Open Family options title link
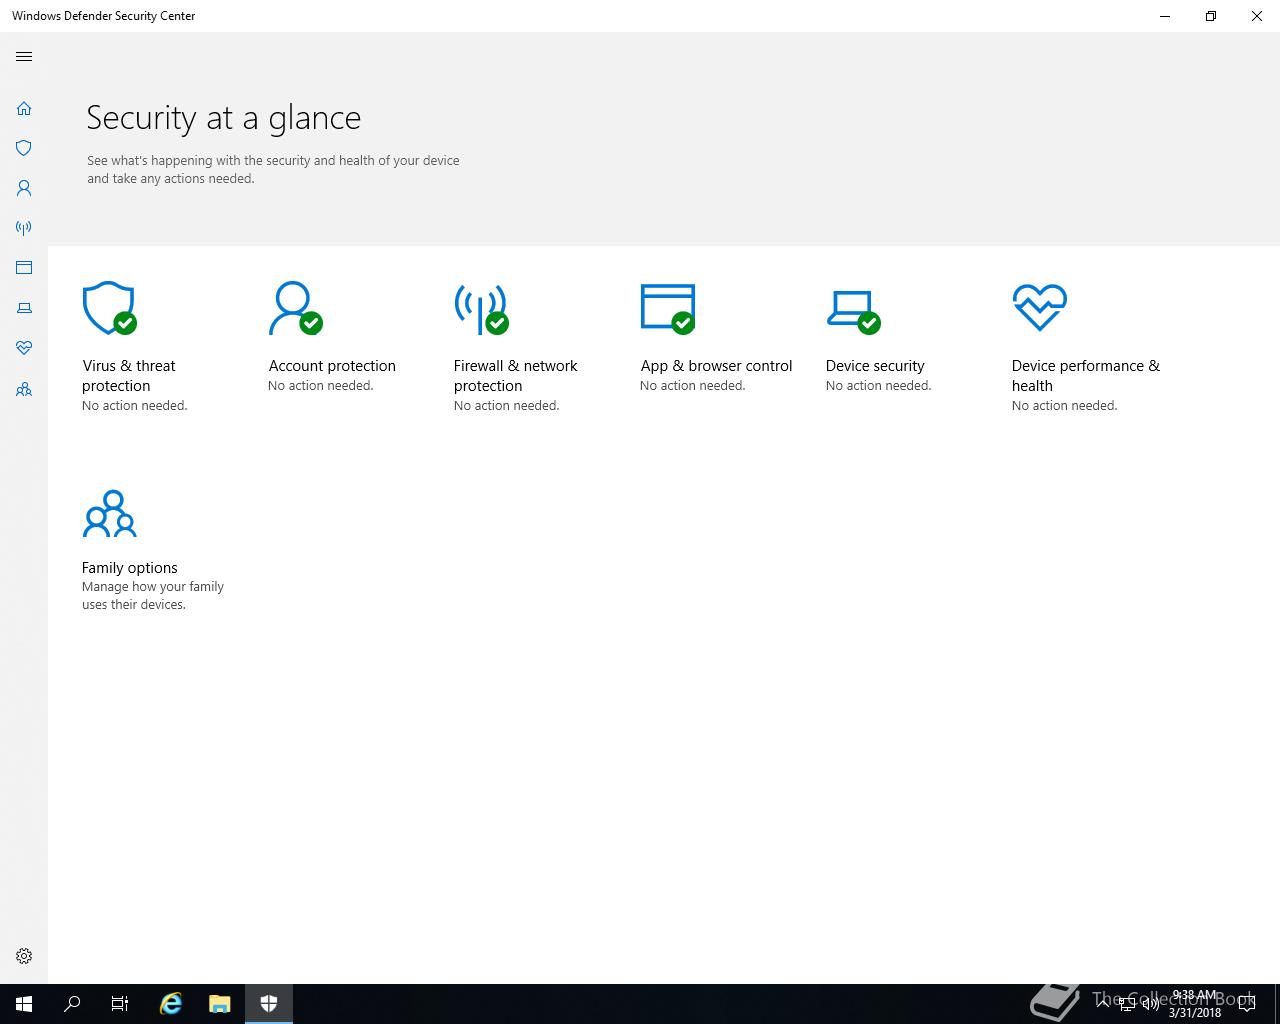This screenshot has width=1280, height=1024. [x=130, y=568]
